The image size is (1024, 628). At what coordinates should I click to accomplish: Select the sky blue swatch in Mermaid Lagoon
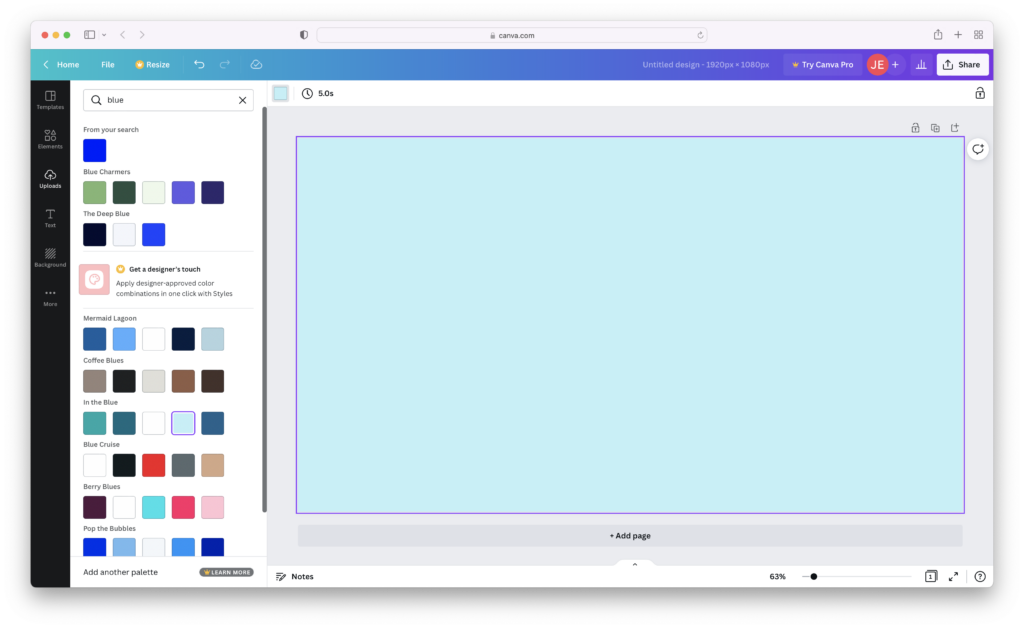coord(124,339)
